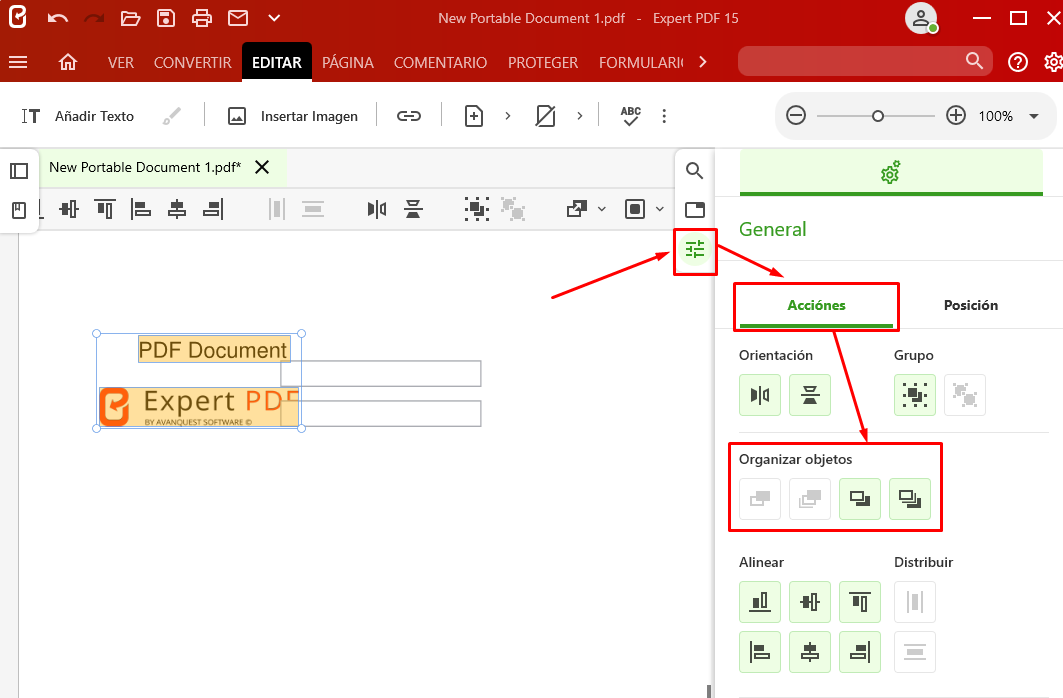Viewport: 1063px width, 698px height.
Task: Align left in panel Alinear section
Action: [x=760, y=652]
